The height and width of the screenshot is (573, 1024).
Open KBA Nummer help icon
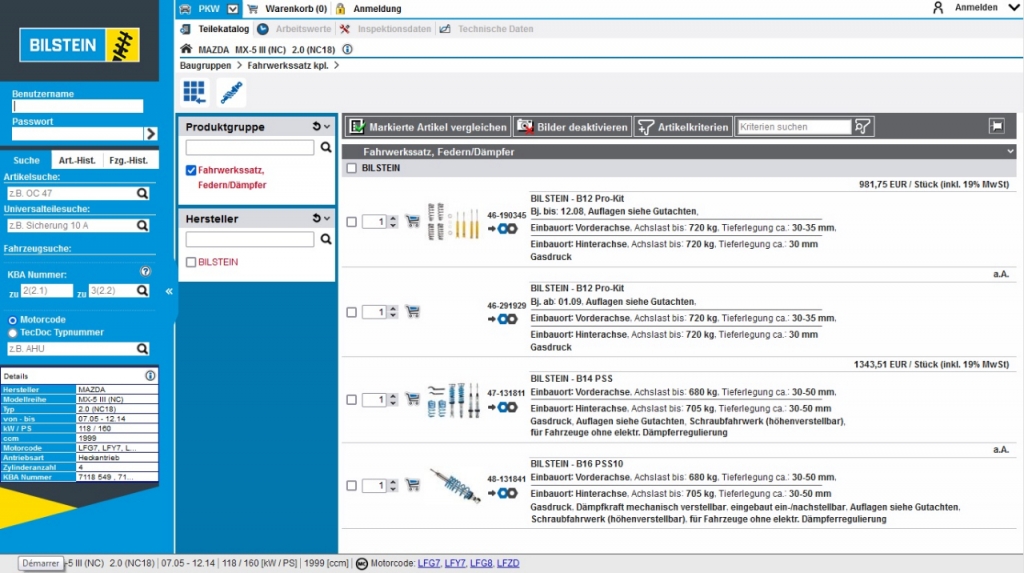coord(146,271)
